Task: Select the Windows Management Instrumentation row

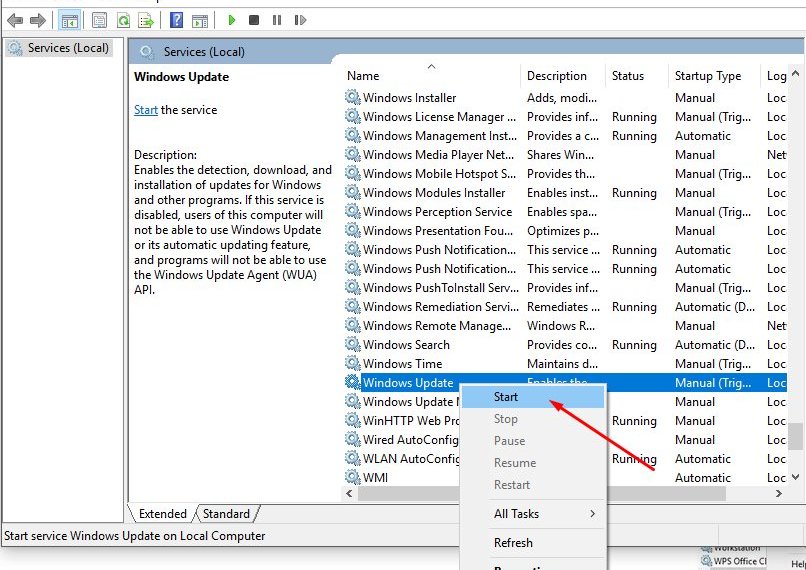Action: pos(564,136)
